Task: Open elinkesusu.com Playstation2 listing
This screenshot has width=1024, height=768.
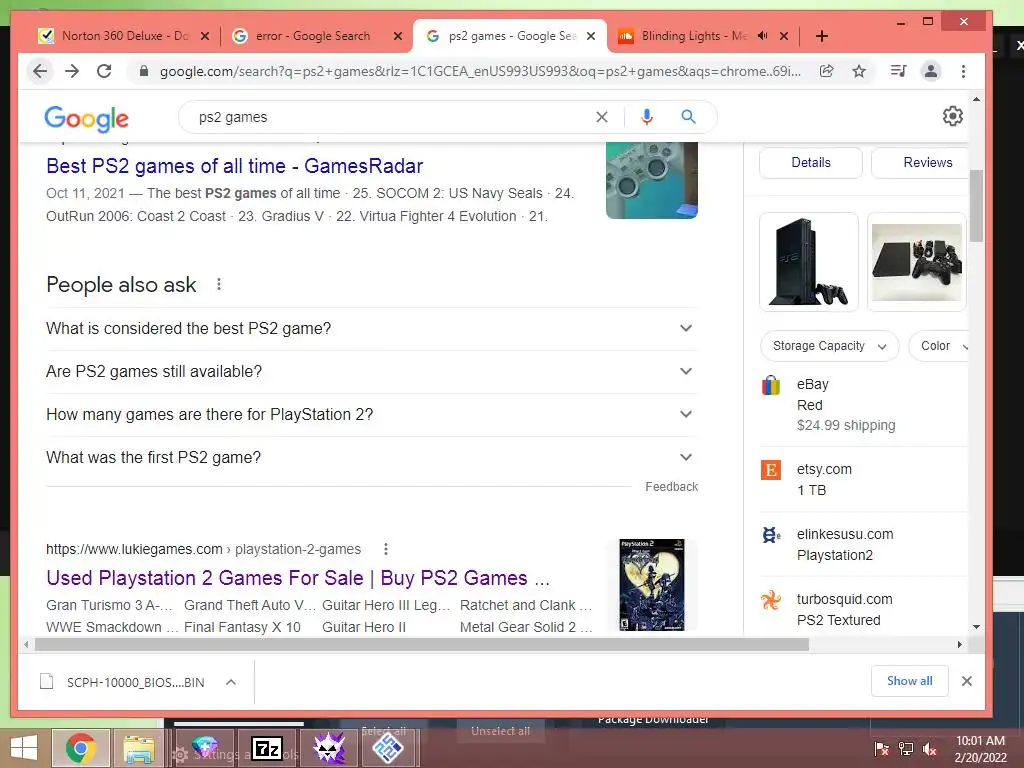Action: point(863,545)
